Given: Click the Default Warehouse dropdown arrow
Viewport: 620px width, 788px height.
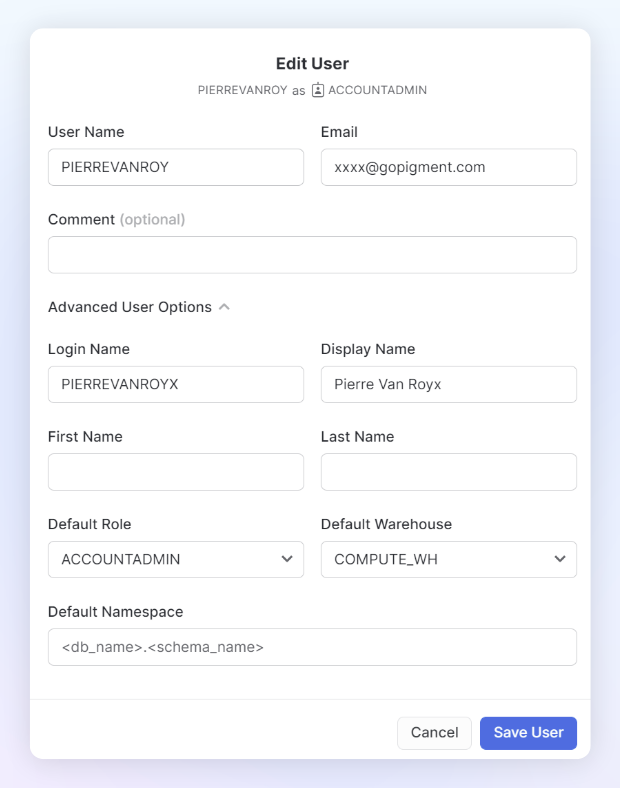Looking at the screenshot, I should click(x=560, y=559).
